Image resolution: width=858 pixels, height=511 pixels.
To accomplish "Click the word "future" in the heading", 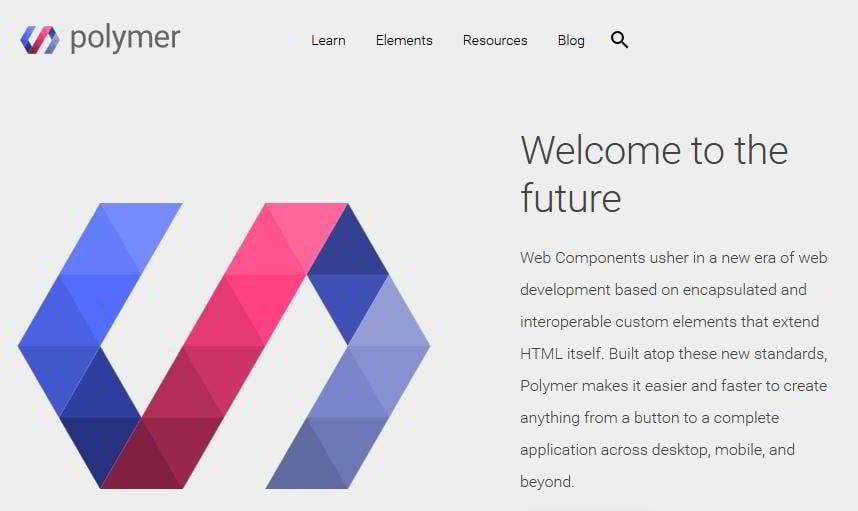I will (x=571, y=197).
